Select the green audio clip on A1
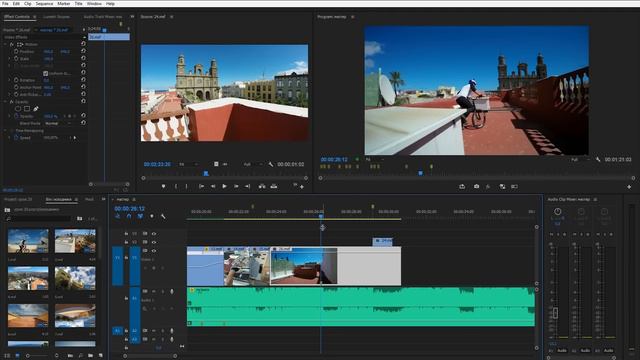The image size is (640, 360). [361, 307]
